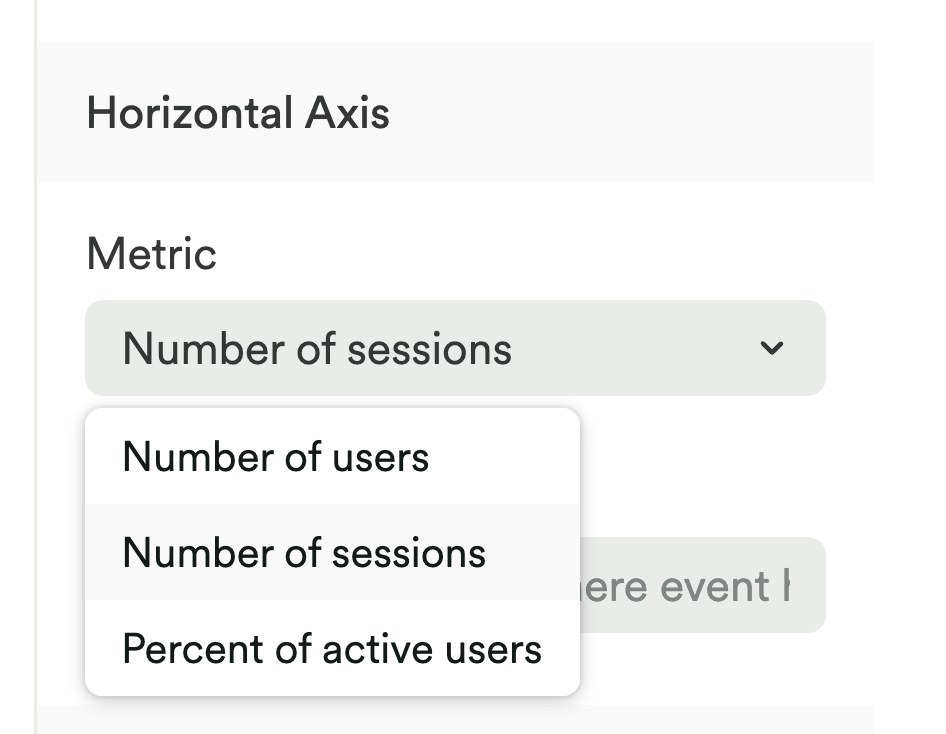This screenshot has width=946, height=734.
Task: Choose "Percent of active users" option
Action: [x=332, y=649]
